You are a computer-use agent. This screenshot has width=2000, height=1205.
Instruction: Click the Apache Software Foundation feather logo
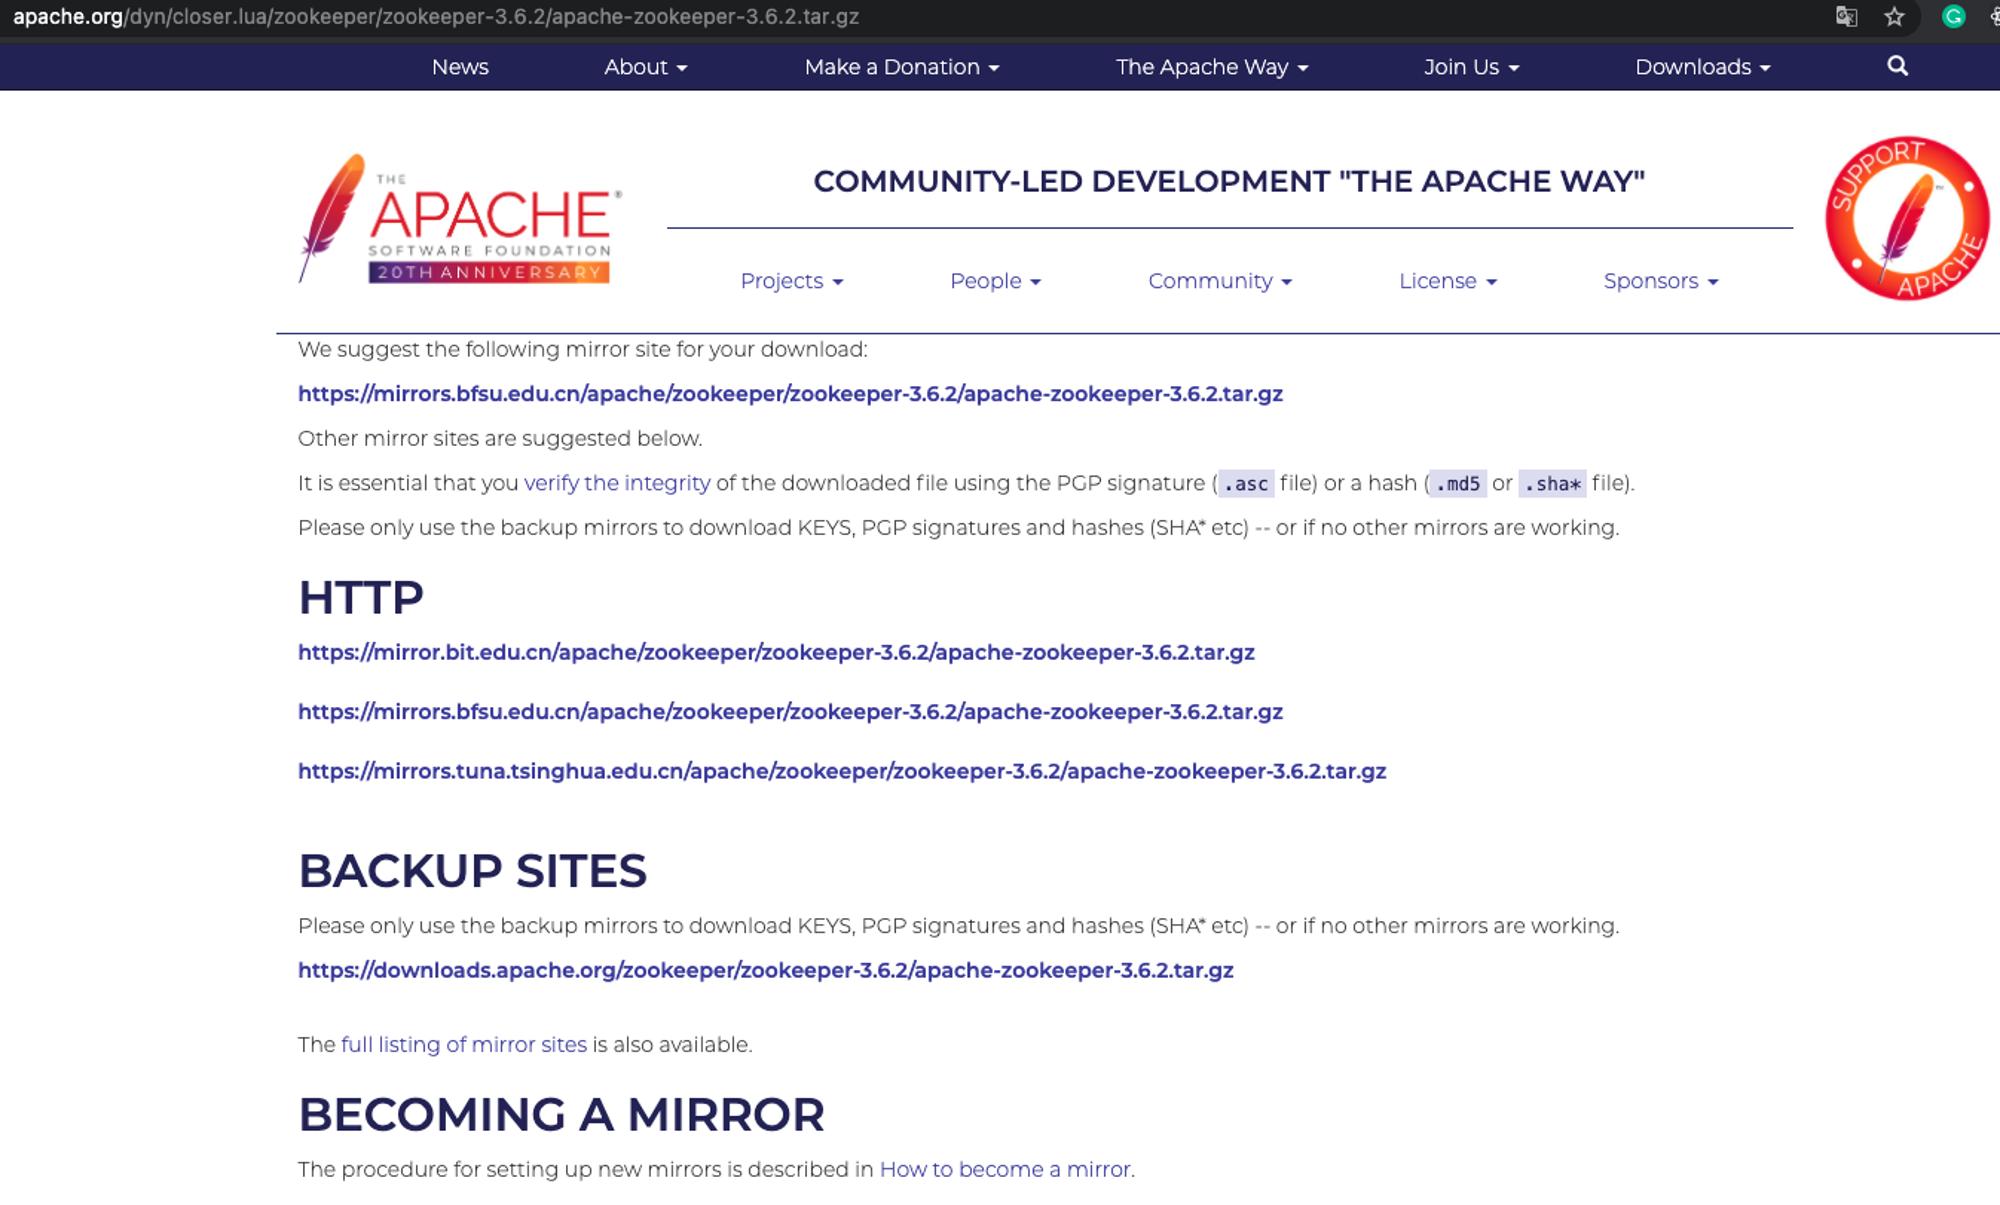[460, 219]
